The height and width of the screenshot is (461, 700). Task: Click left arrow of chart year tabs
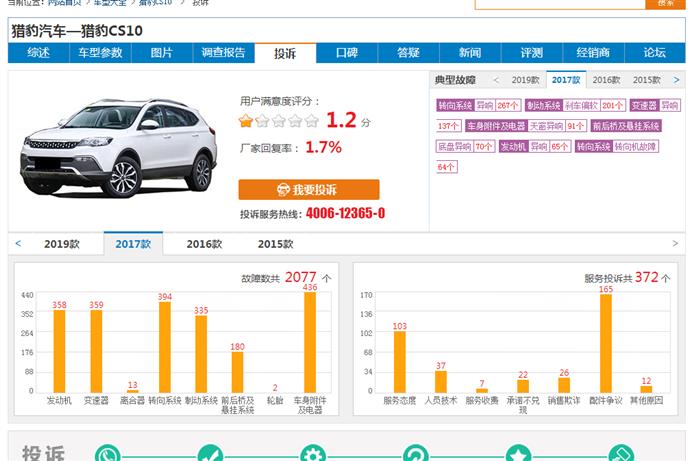click(18, 244)
